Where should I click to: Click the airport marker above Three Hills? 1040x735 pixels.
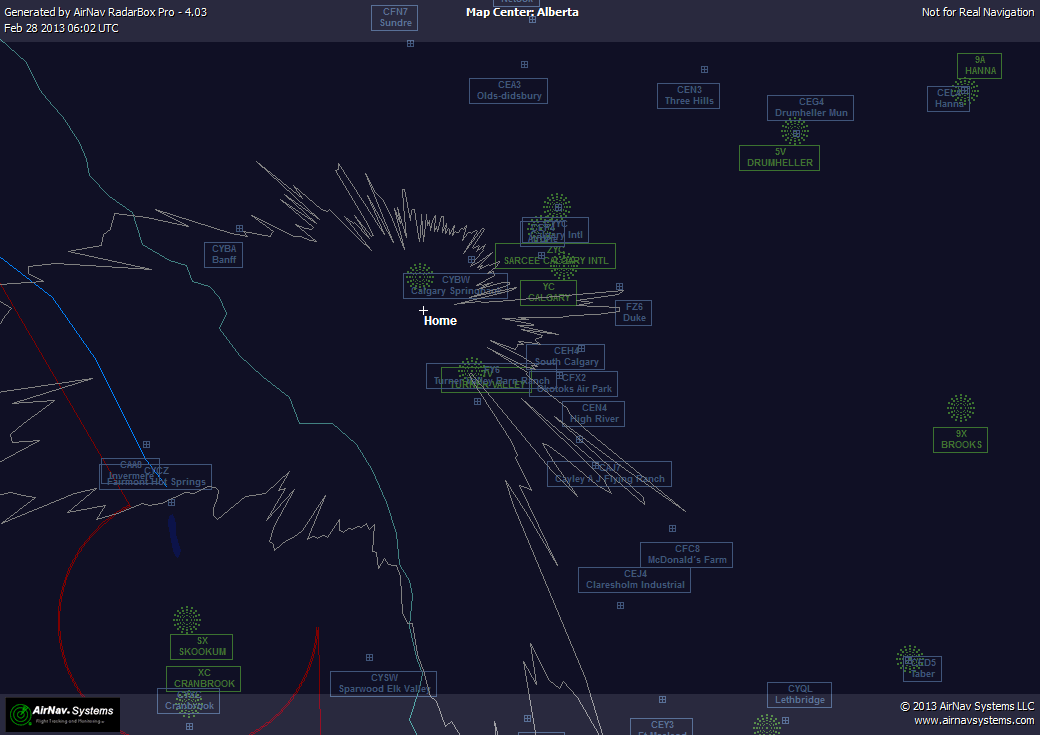click(704, 70)
